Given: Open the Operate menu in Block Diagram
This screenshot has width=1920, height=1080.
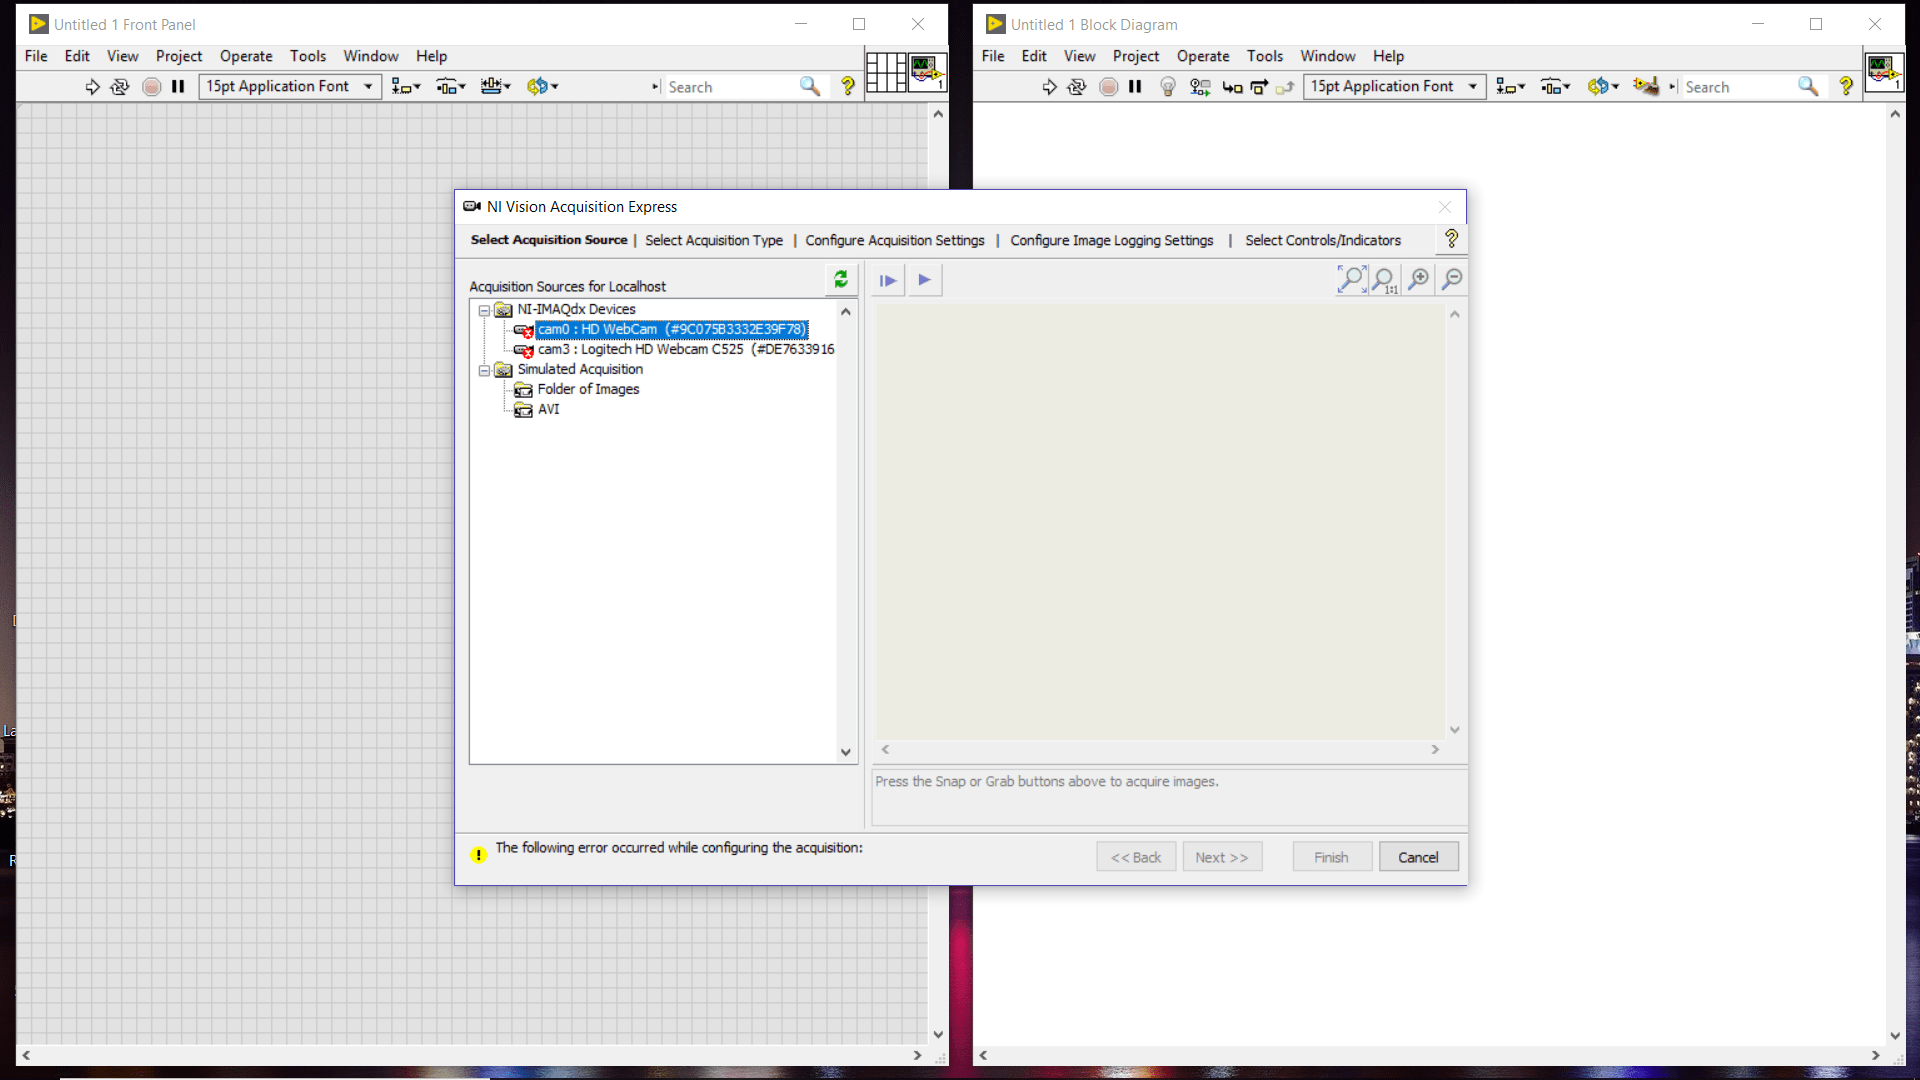Looking at the screenshot, I should [1202, 56].
